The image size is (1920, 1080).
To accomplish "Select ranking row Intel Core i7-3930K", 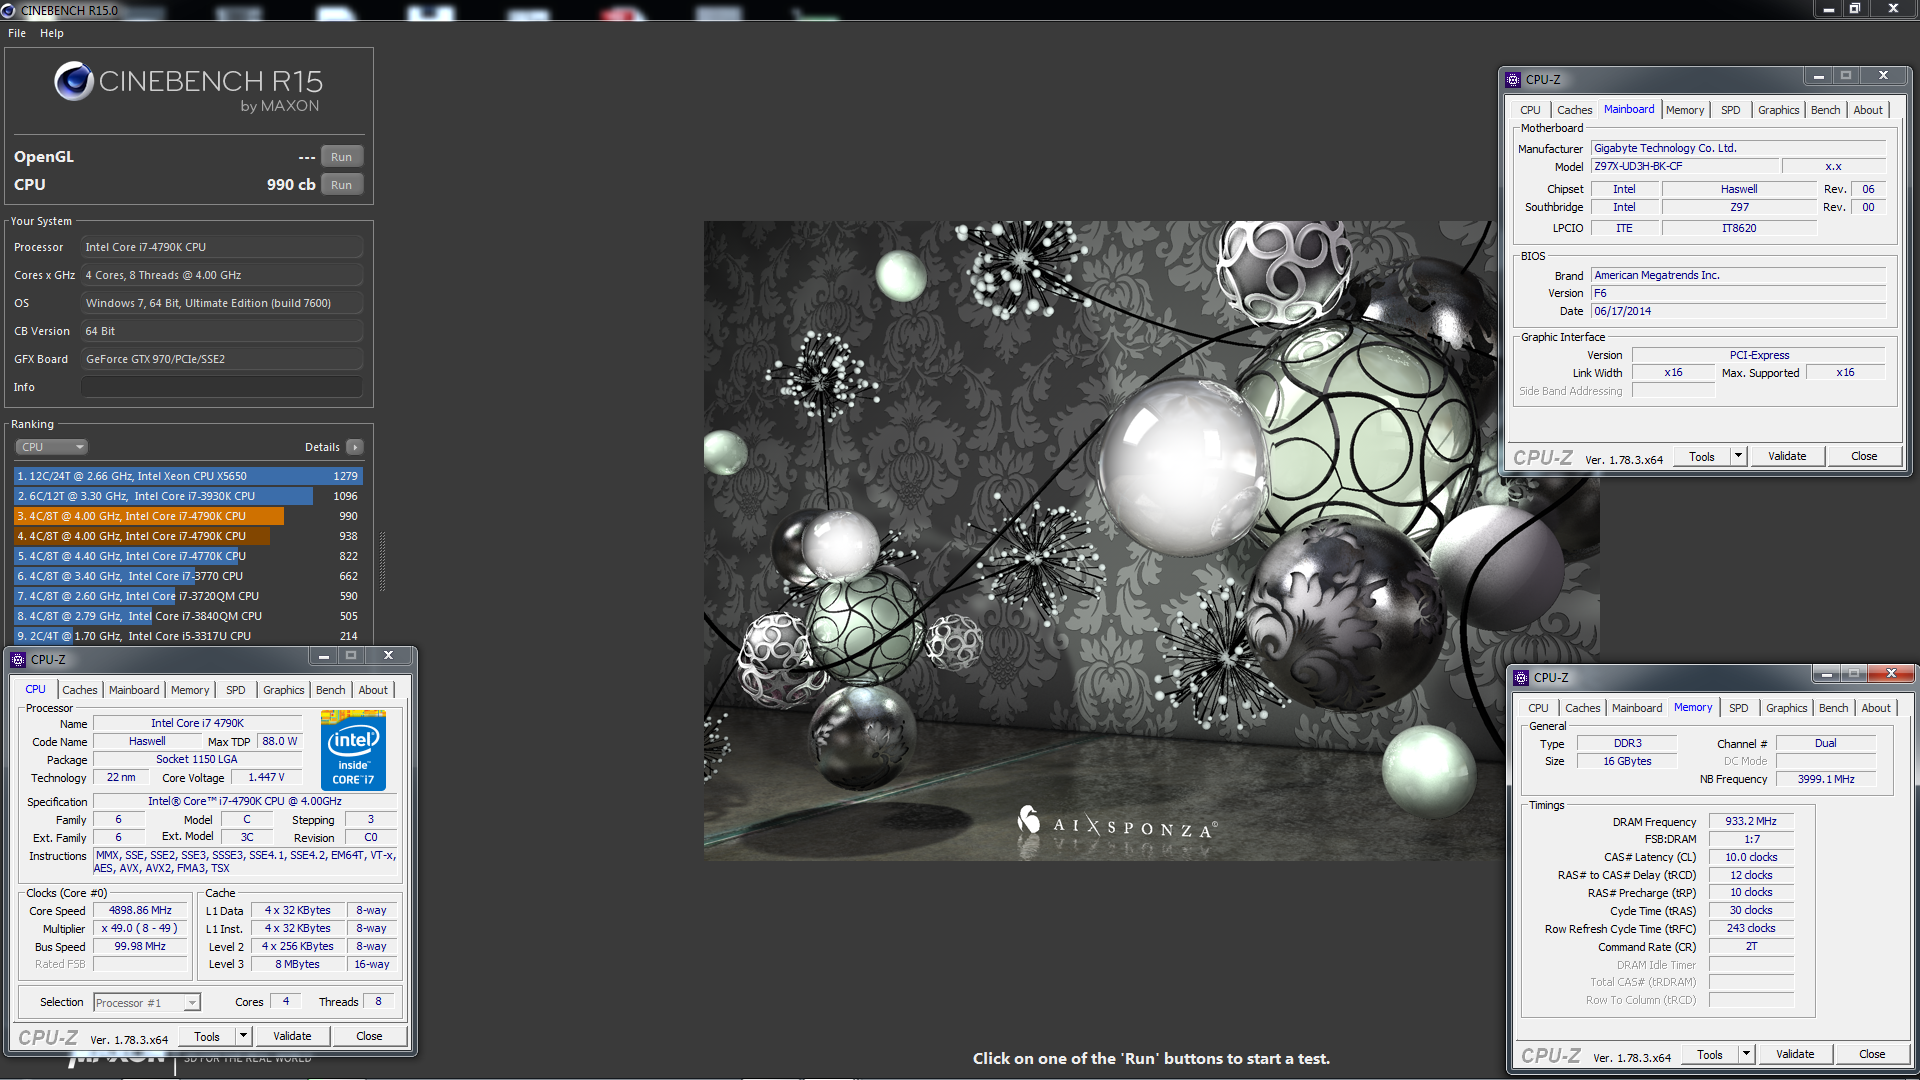I will (x=188, y=496).
